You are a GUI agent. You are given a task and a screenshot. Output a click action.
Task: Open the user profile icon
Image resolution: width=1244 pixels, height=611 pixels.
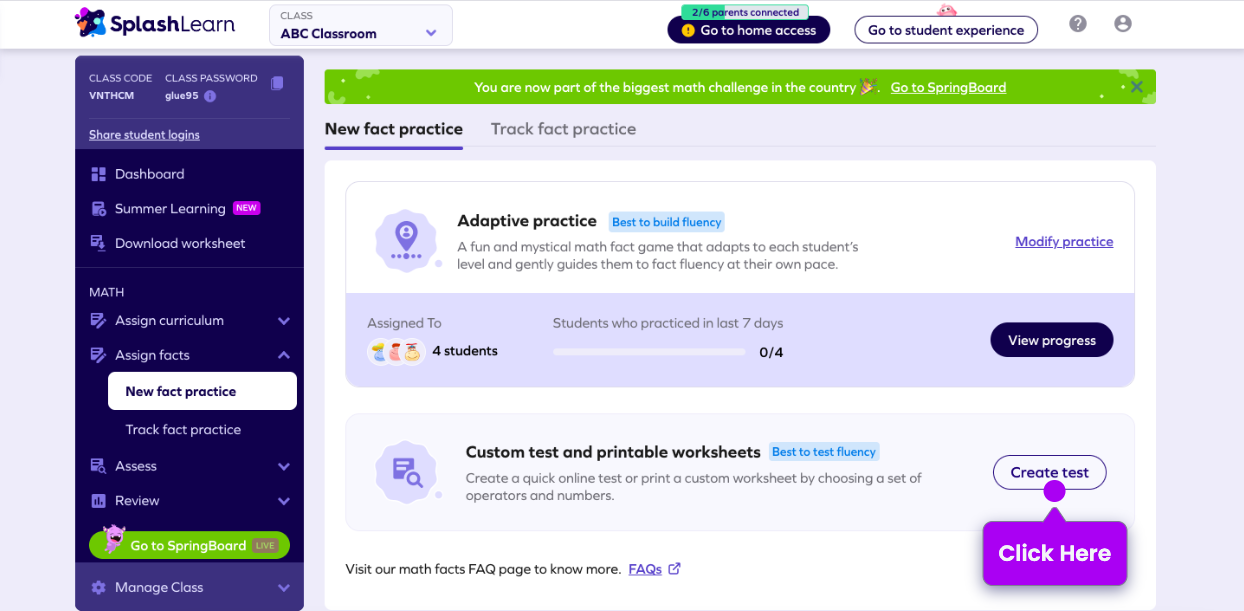pyautogui.click(x=1122, y=24)
